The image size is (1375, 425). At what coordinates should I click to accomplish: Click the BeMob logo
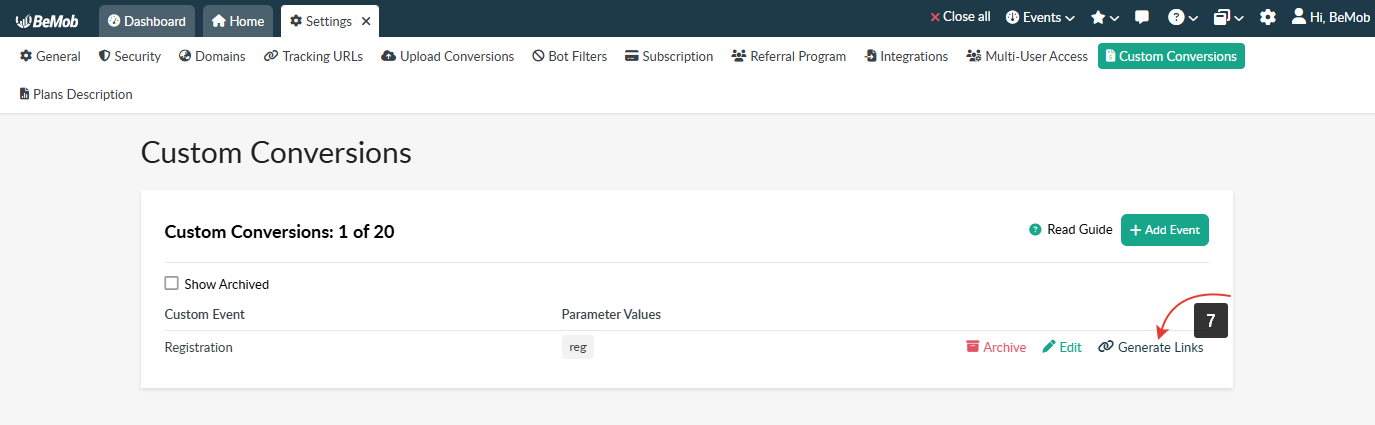[47, 20]
